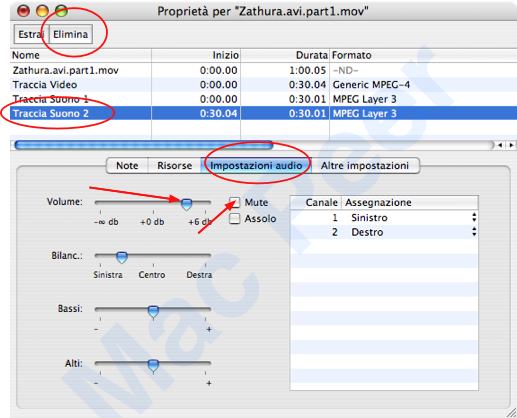517x418 pixels.
Task: Click the scroll left arrow icon
Action: click(500, 145)
